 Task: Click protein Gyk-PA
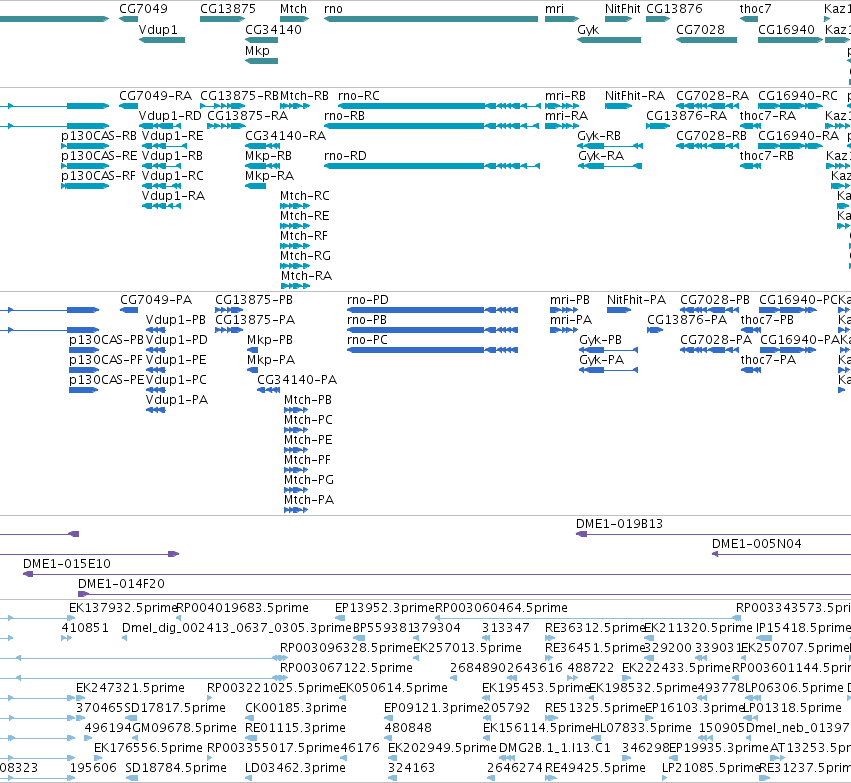[601, 360]
